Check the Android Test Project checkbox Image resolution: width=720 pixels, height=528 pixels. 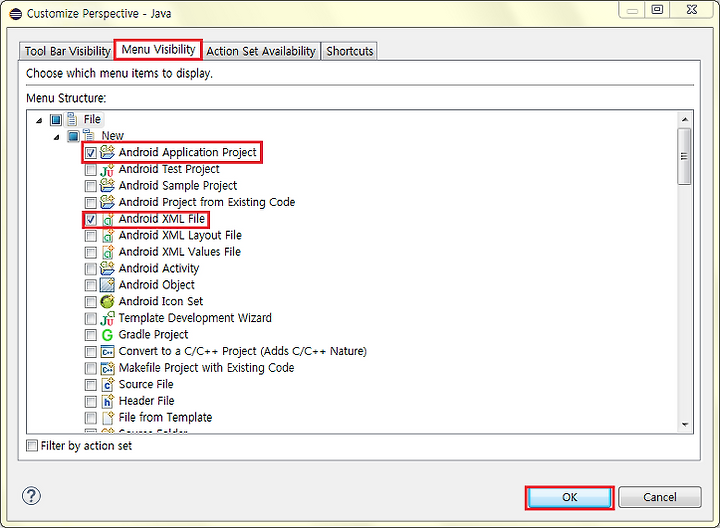coord(90,169)
